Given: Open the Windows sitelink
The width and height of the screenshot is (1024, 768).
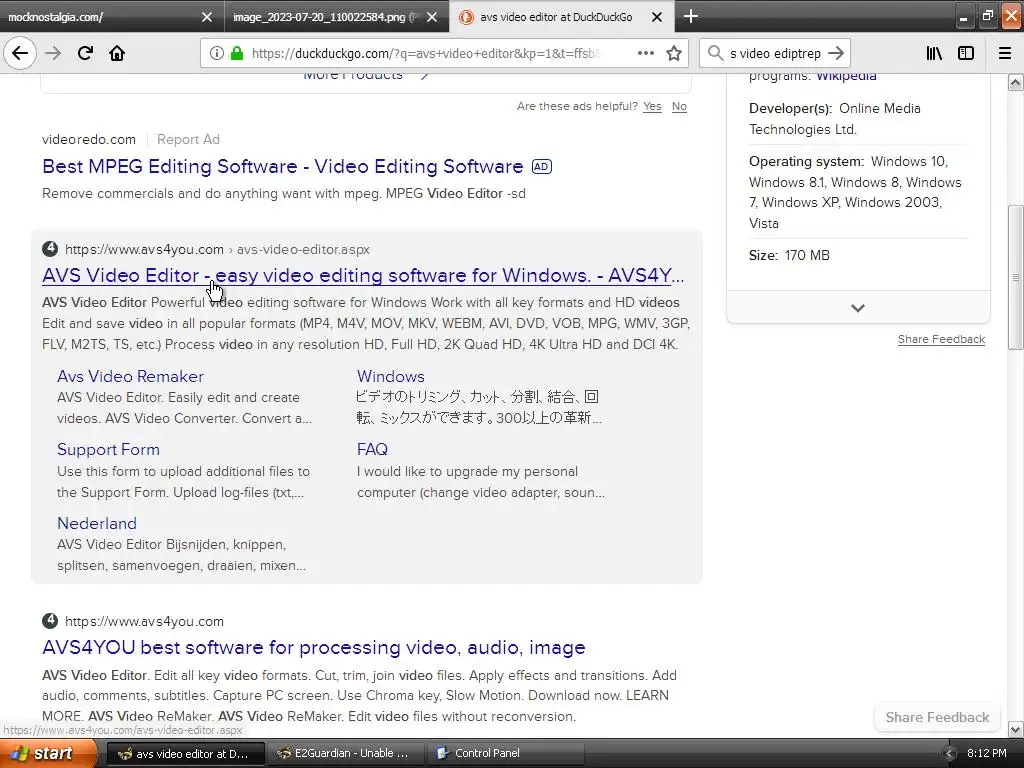Looking at the screenshot, I should (391, 376).
